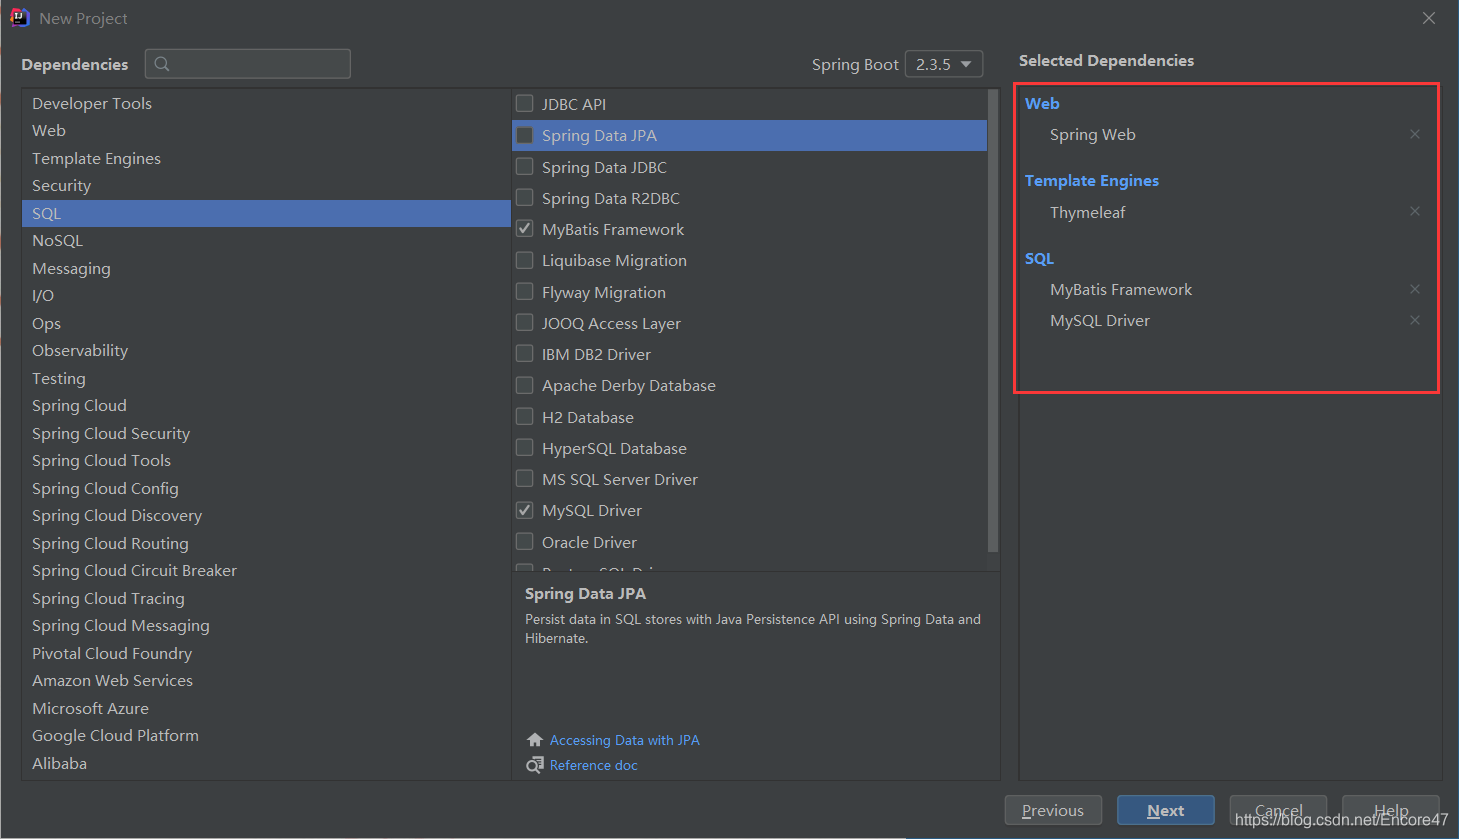Viewport: 1459px width, 839px height.
Task: Select Spring Cloud Routing category
Action: pos(266,543)
